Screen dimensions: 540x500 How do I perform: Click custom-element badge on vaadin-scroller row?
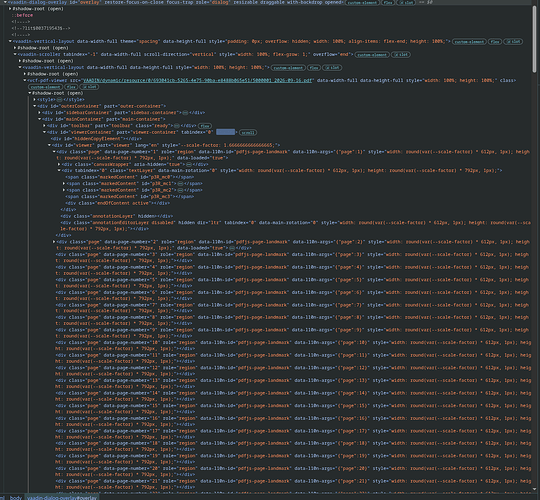(372, 55)
